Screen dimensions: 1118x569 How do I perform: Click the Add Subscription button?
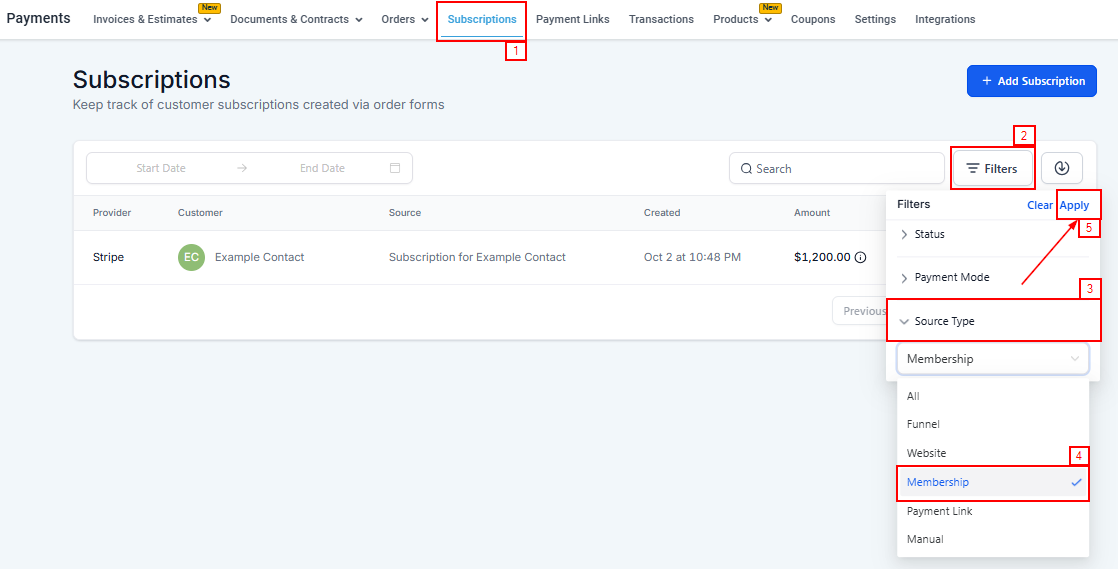(x=1031, y=81)
